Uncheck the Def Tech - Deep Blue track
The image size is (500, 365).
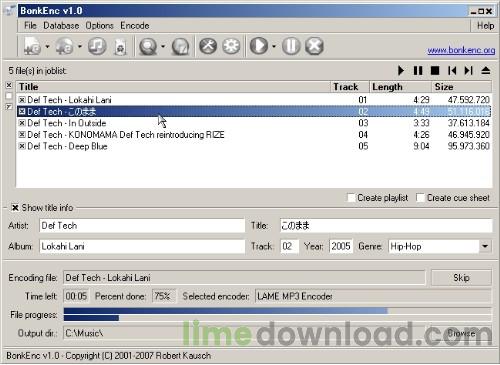click(x=22, y=146)
